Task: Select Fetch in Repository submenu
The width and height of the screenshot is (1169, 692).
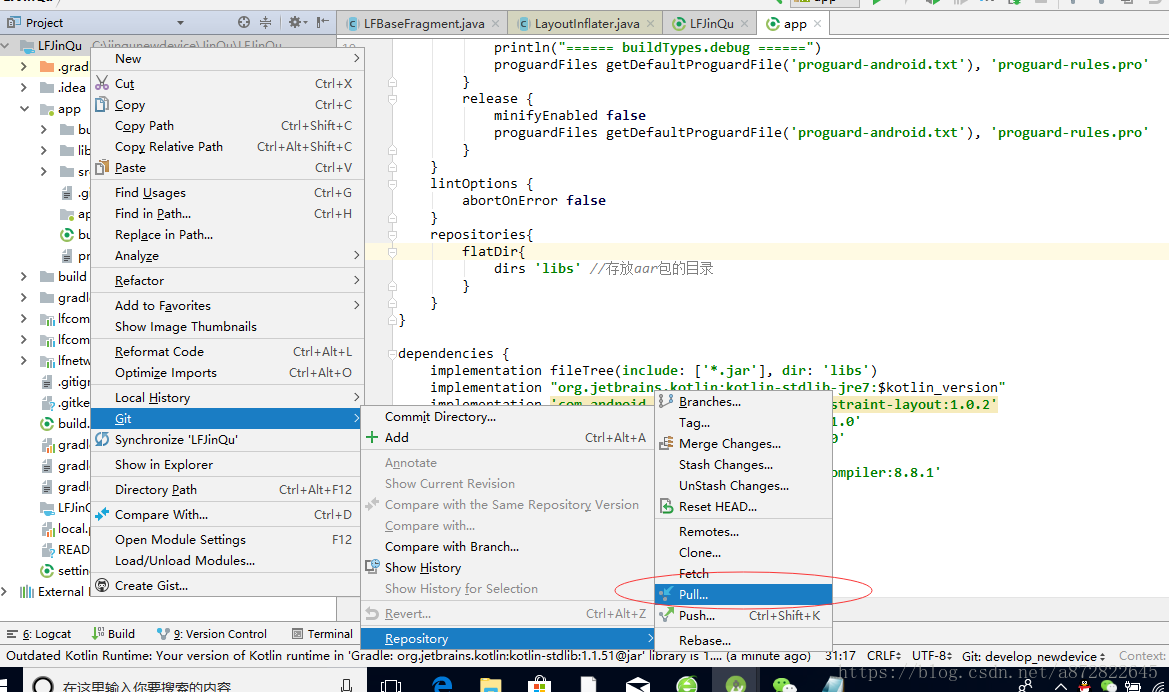Action: point(743,573)
